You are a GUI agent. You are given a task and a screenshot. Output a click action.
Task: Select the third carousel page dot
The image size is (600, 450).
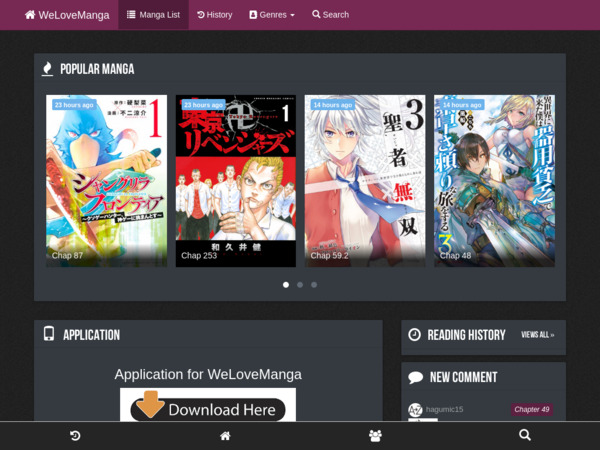click(x=314, y=285)
